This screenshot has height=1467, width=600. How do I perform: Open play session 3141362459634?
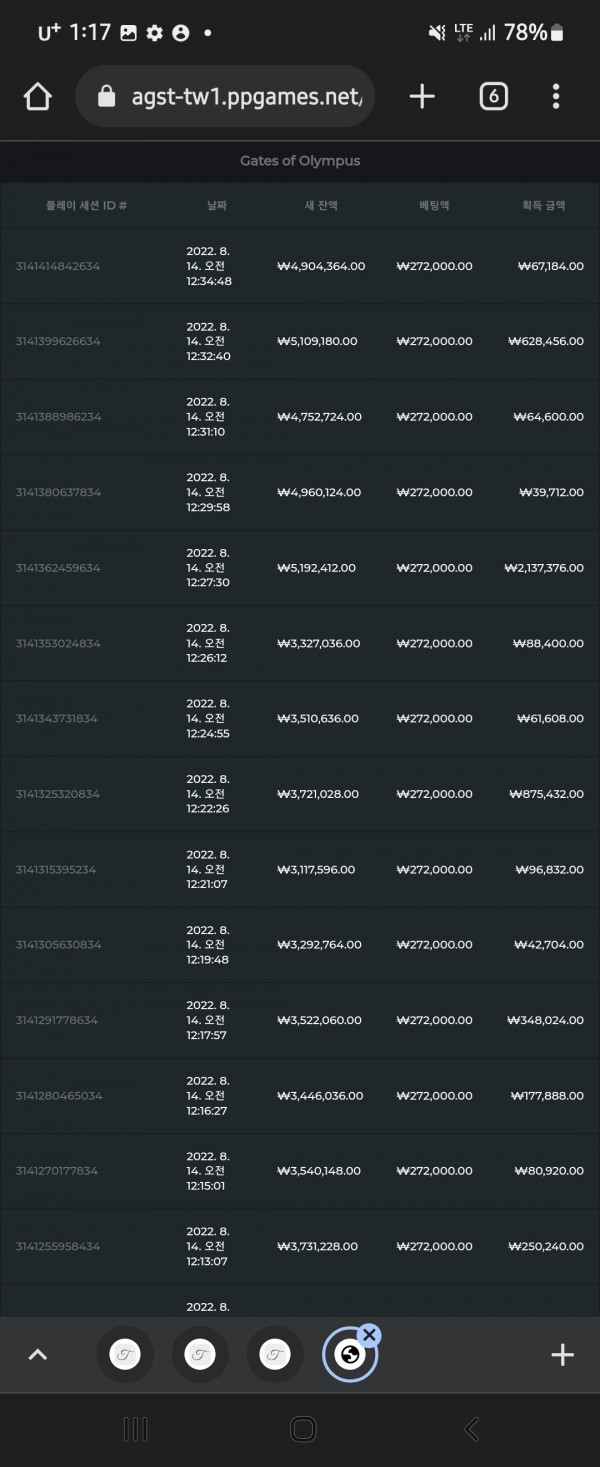(x=58, y=568)
